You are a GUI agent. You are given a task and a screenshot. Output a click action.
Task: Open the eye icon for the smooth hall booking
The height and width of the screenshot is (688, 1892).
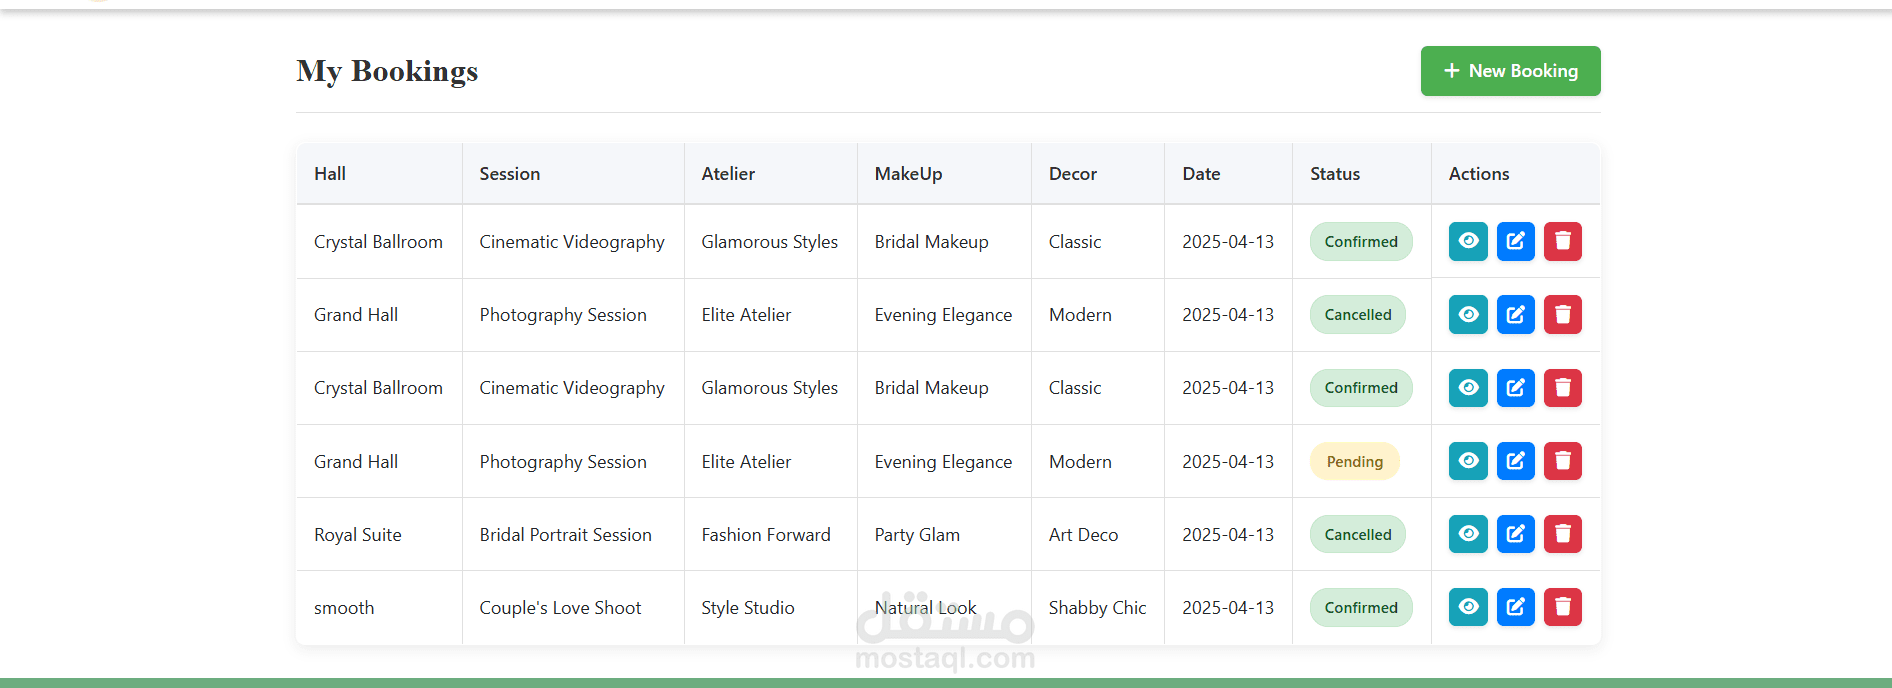(x=1468, y=607)
